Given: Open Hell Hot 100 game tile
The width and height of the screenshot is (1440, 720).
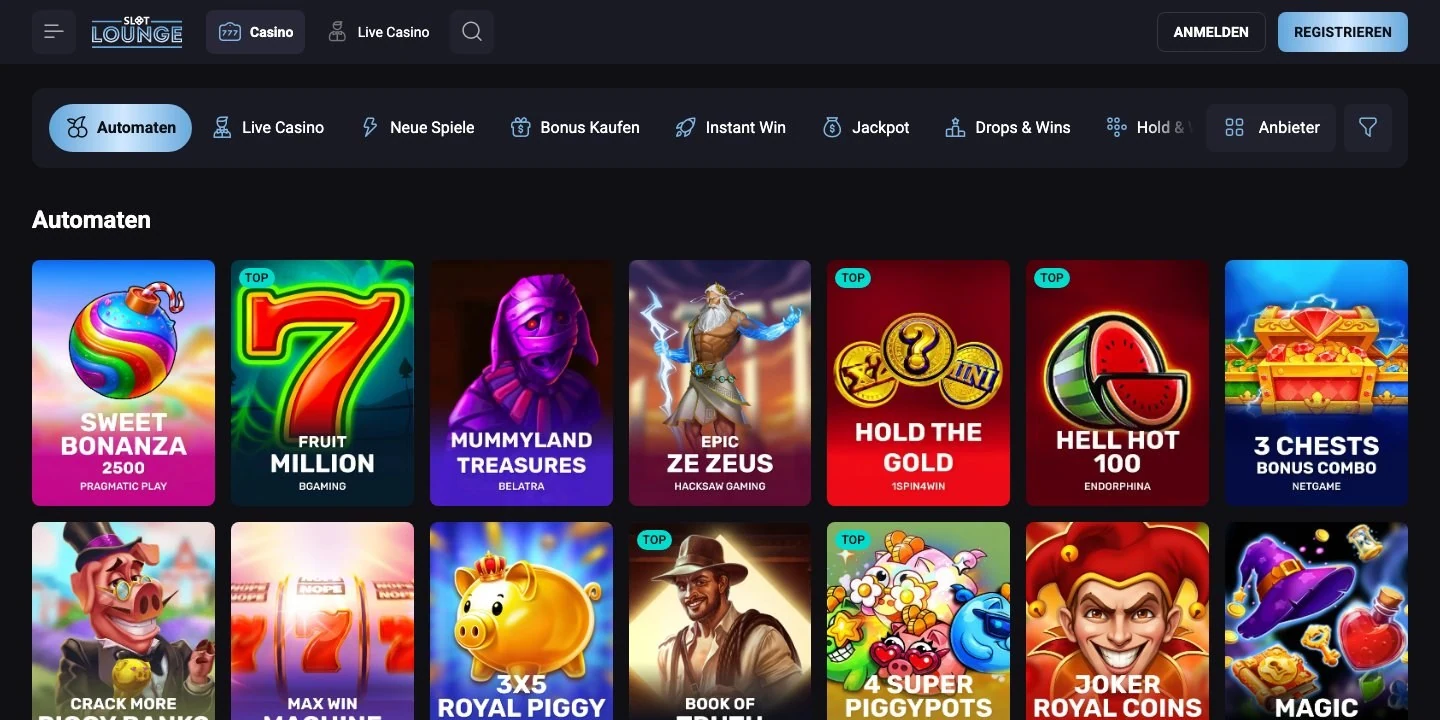Looking at the screenshot, I should tap(1117, 383).
